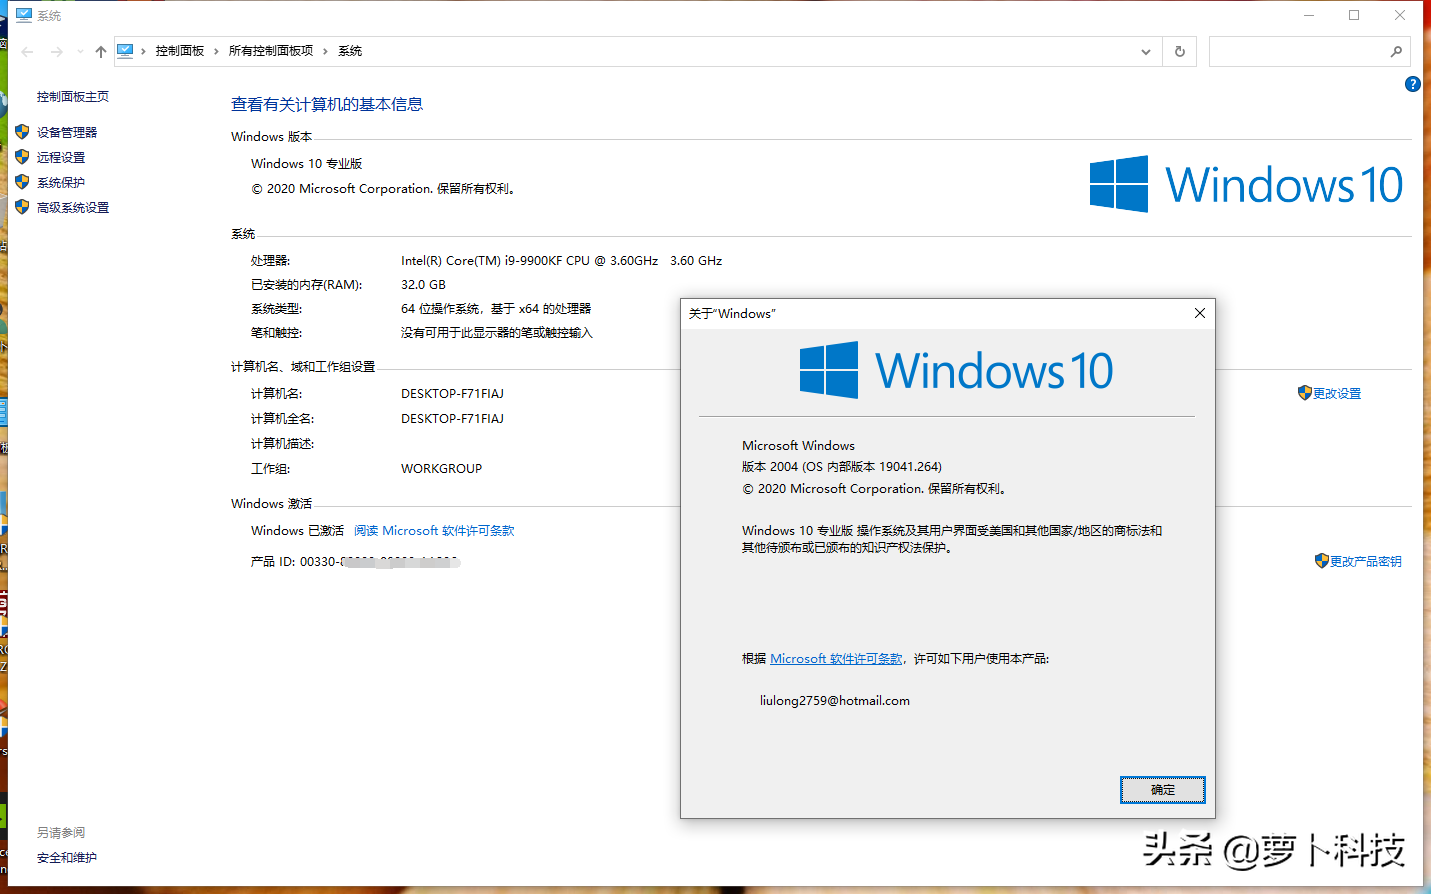
Task: Click the shield icon next to 更改产品密钥
Action: coord(1322,561)
